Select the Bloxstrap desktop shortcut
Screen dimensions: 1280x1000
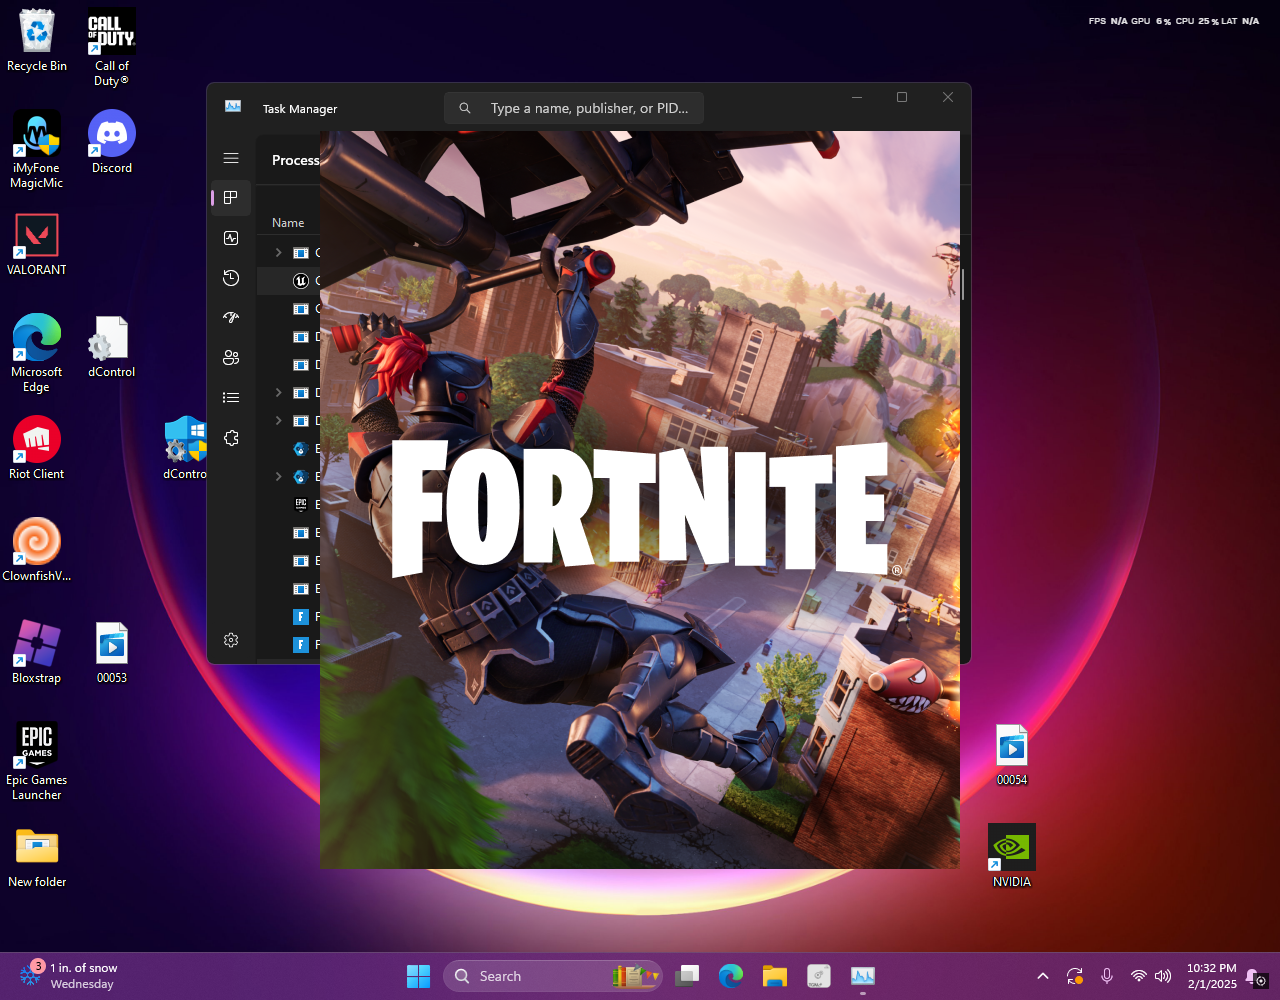[37, 652]
